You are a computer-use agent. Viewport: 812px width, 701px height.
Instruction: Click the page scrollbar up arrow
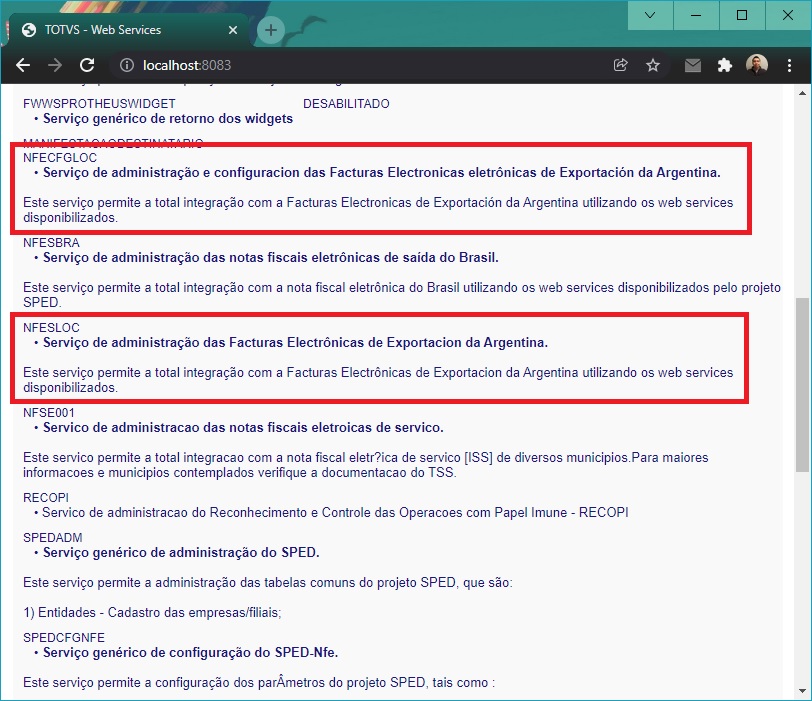803,93
